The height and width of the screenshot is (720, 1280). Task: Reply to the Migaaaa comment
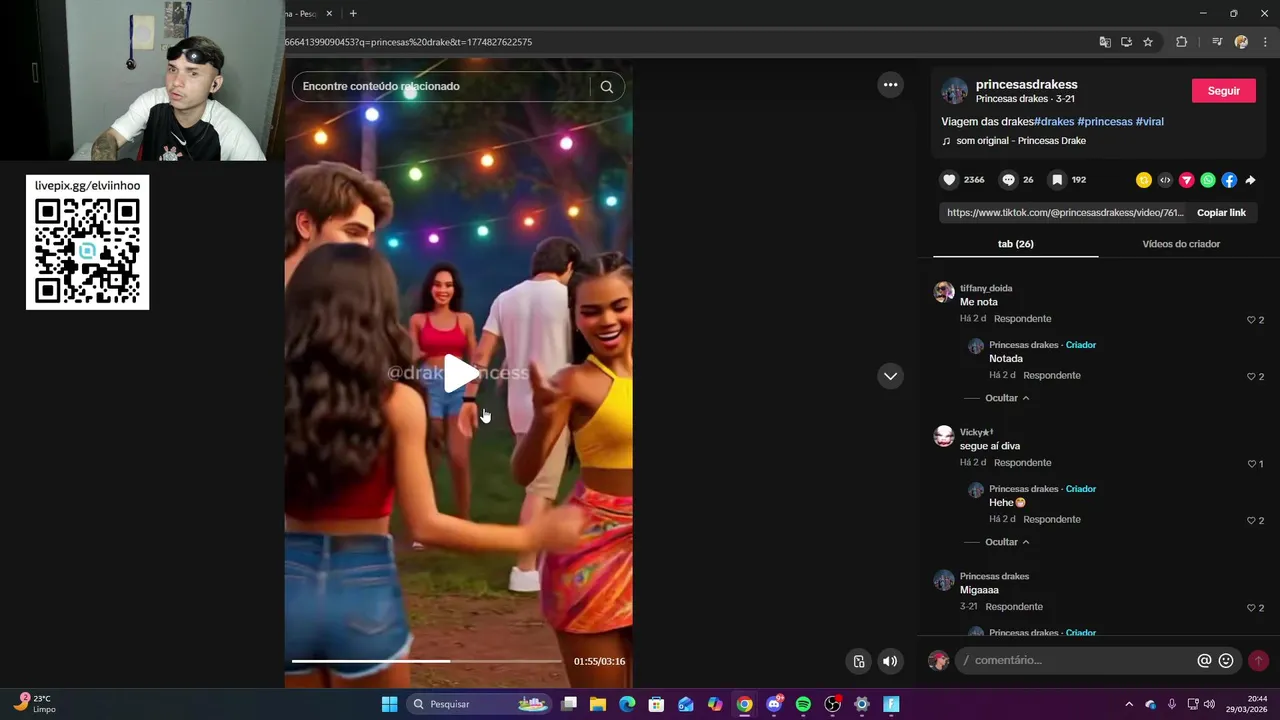(1013, 607)
